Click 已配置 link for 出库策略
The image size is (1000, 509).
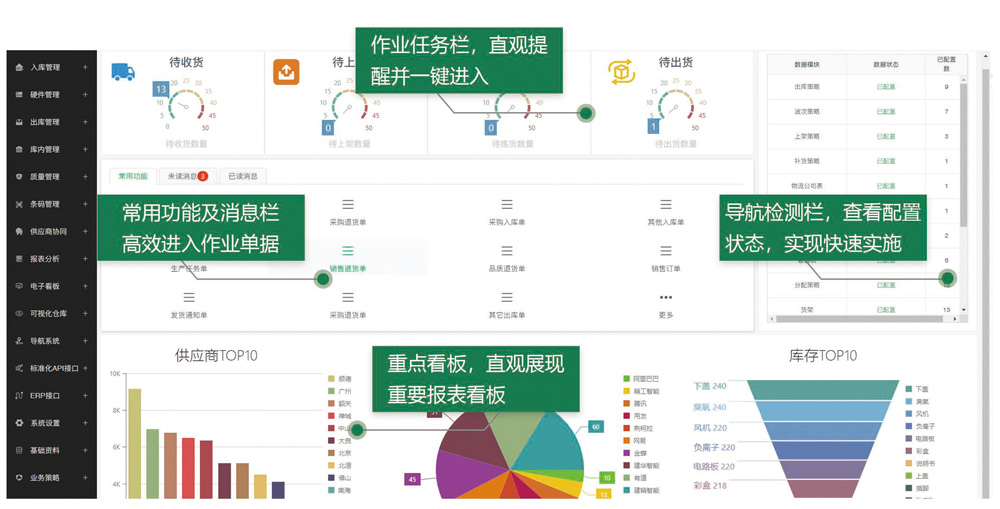coord(886,87)
